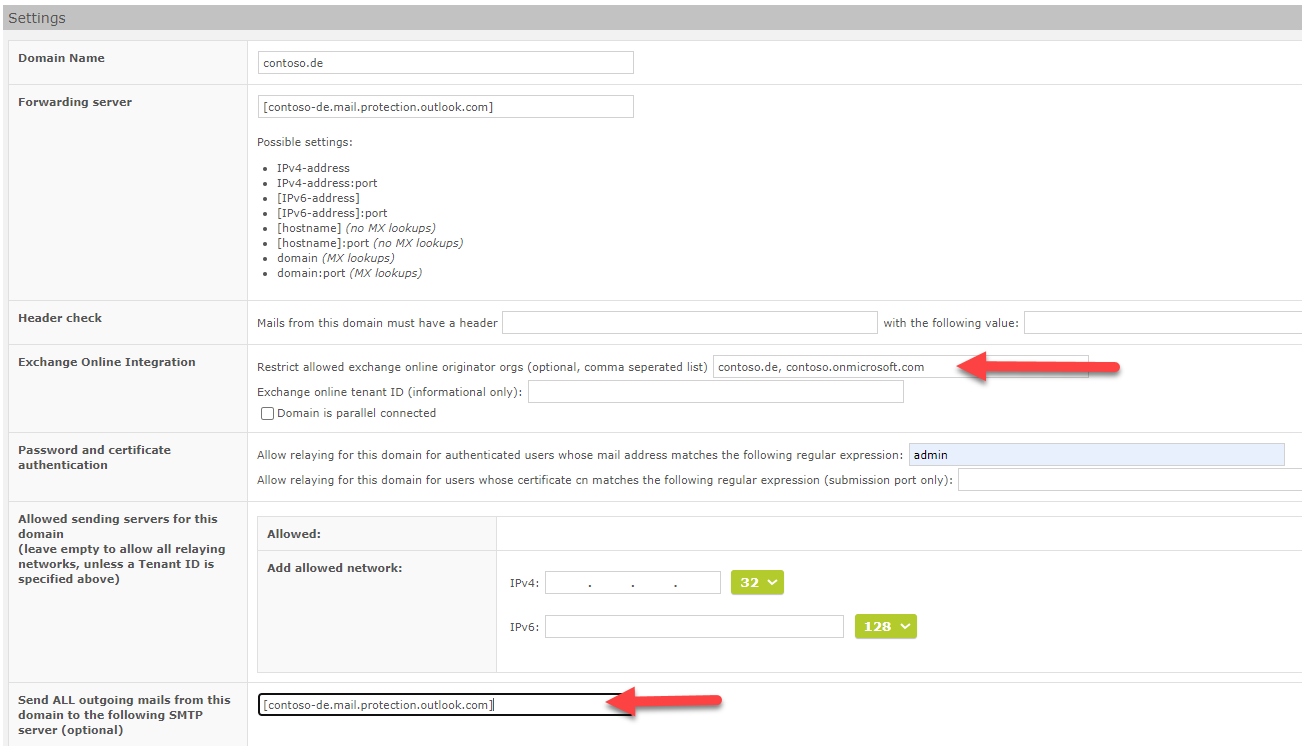
Task: Click the outgoing mails SMTP server field
Action: [x=445, y=705]
